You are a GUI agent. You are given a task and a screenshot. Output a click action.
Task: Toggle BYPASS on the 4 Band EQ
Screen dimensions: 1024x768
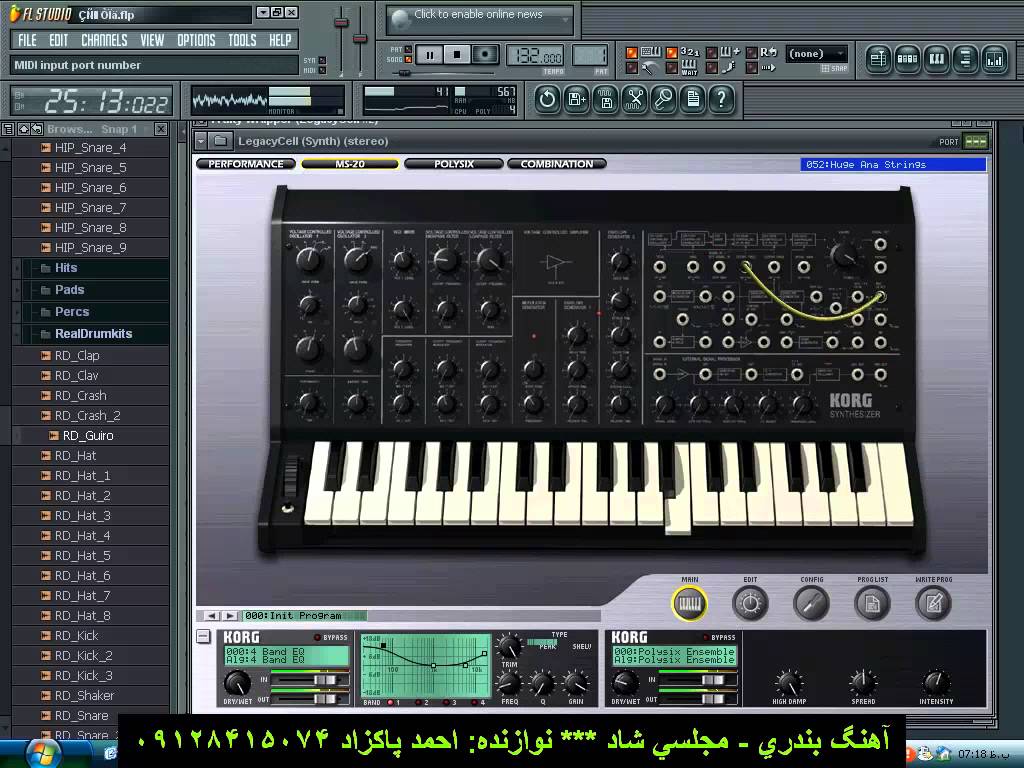click(x=318, y=637)
